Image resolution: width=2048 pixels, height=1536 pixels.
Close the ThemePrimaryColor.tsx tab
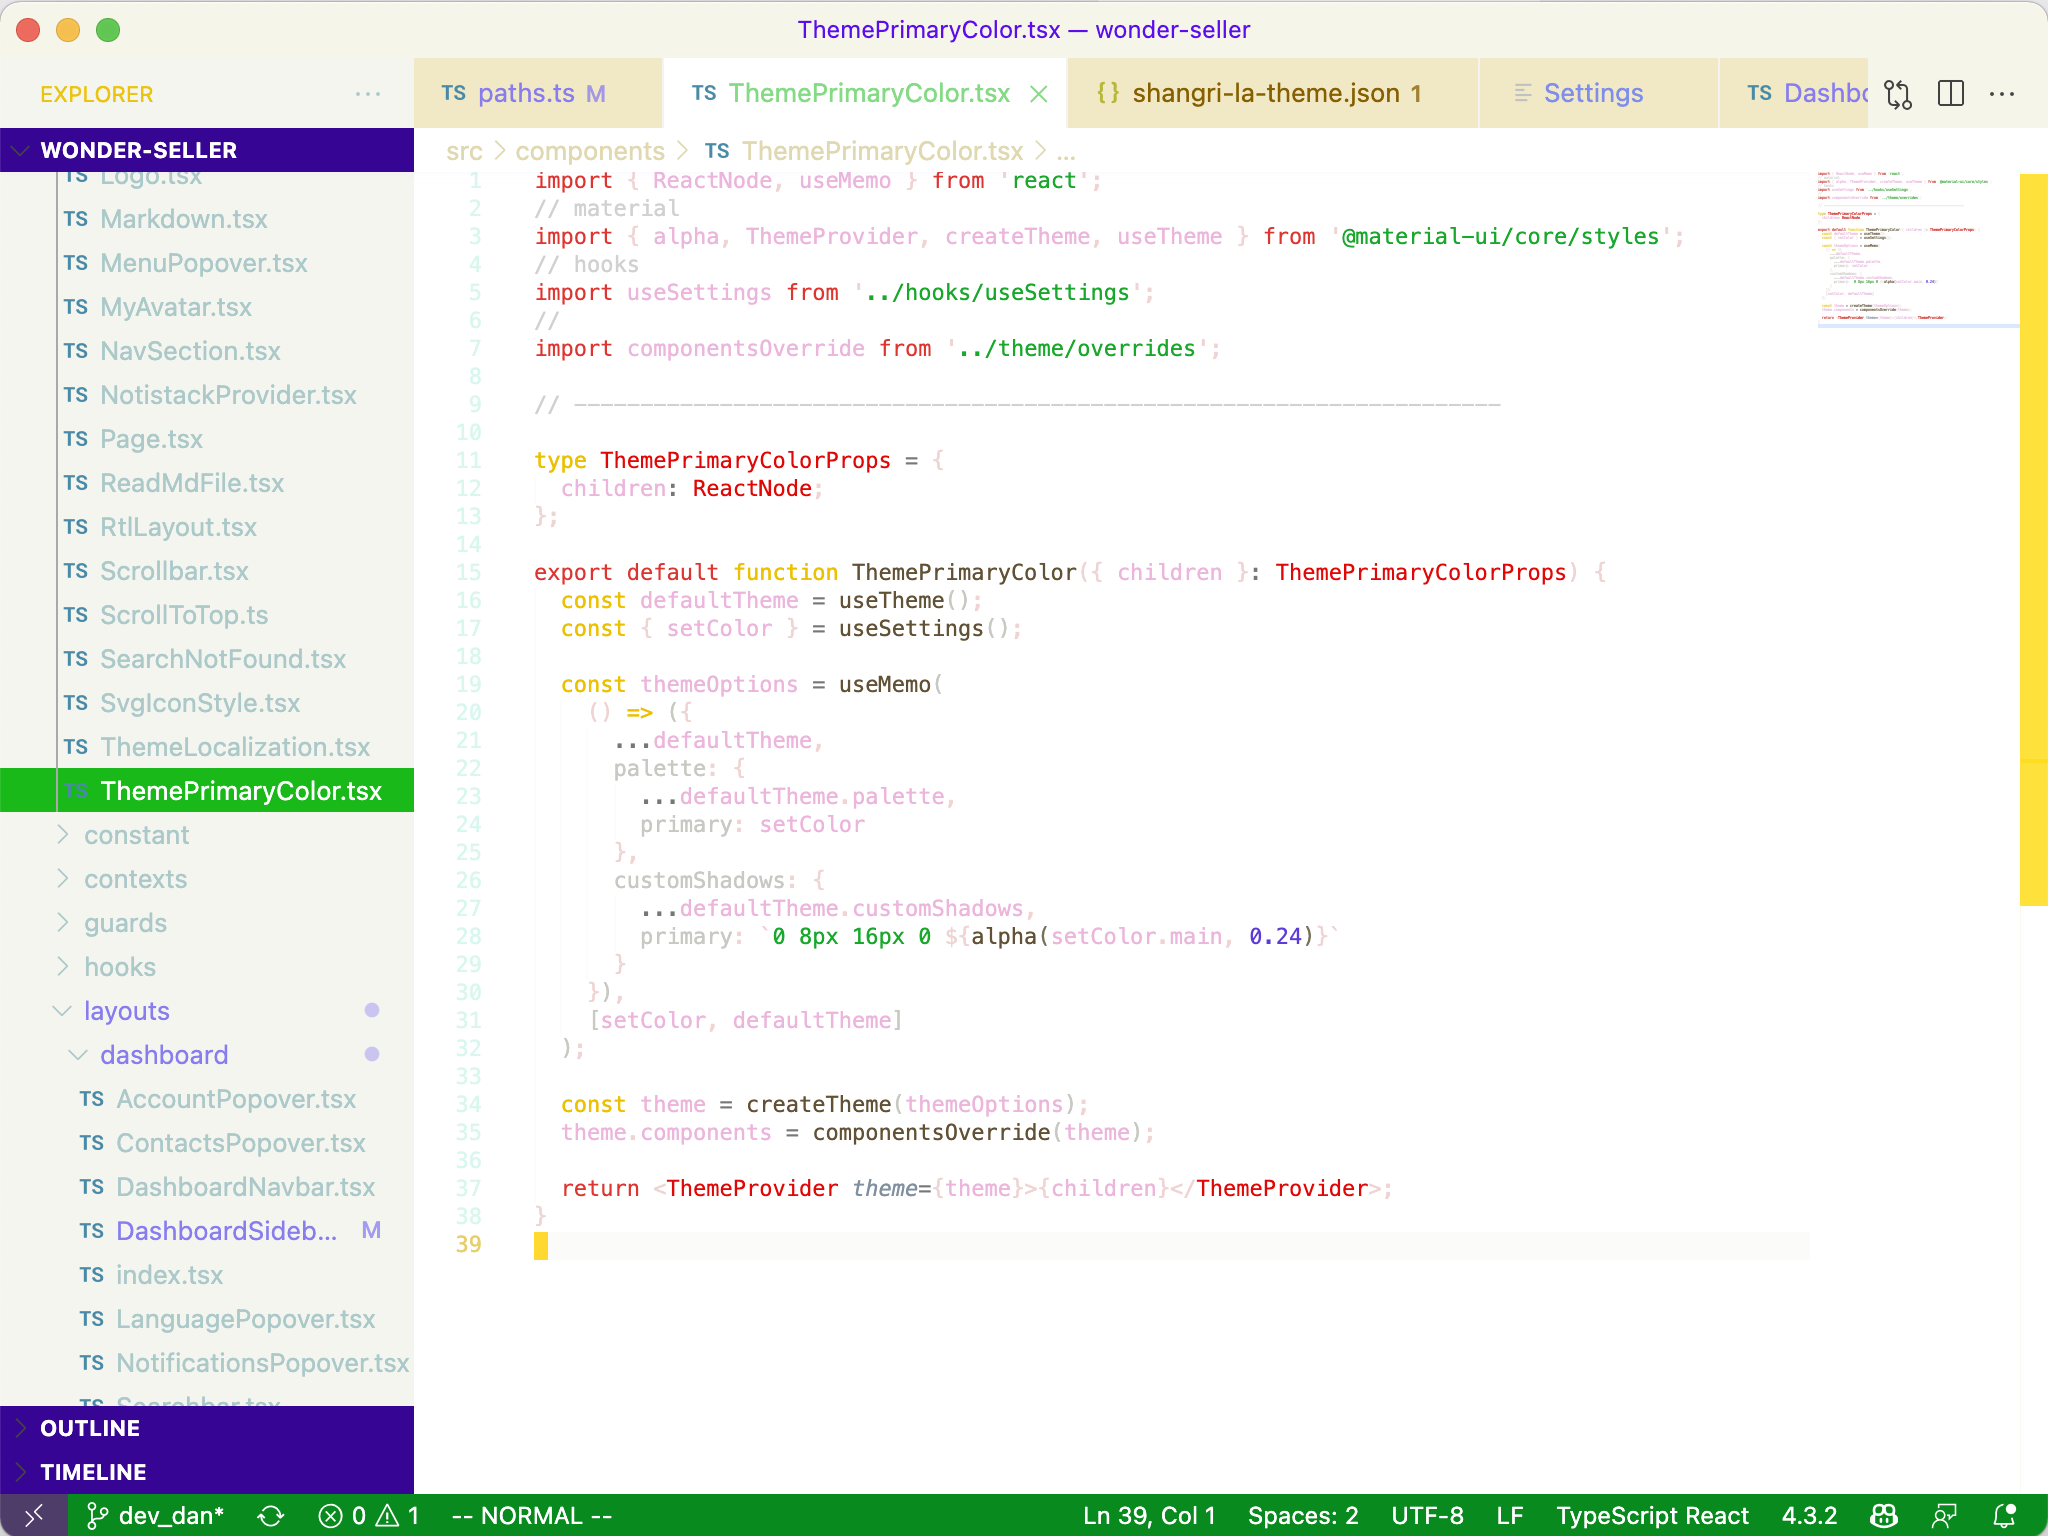pyautogui.click(x=1039, y=94)
